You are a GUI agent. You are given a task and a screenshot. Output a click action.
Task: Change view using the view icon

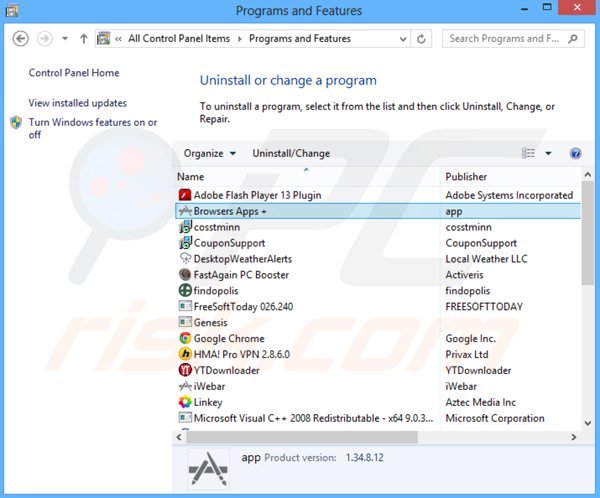coord(528,153)
